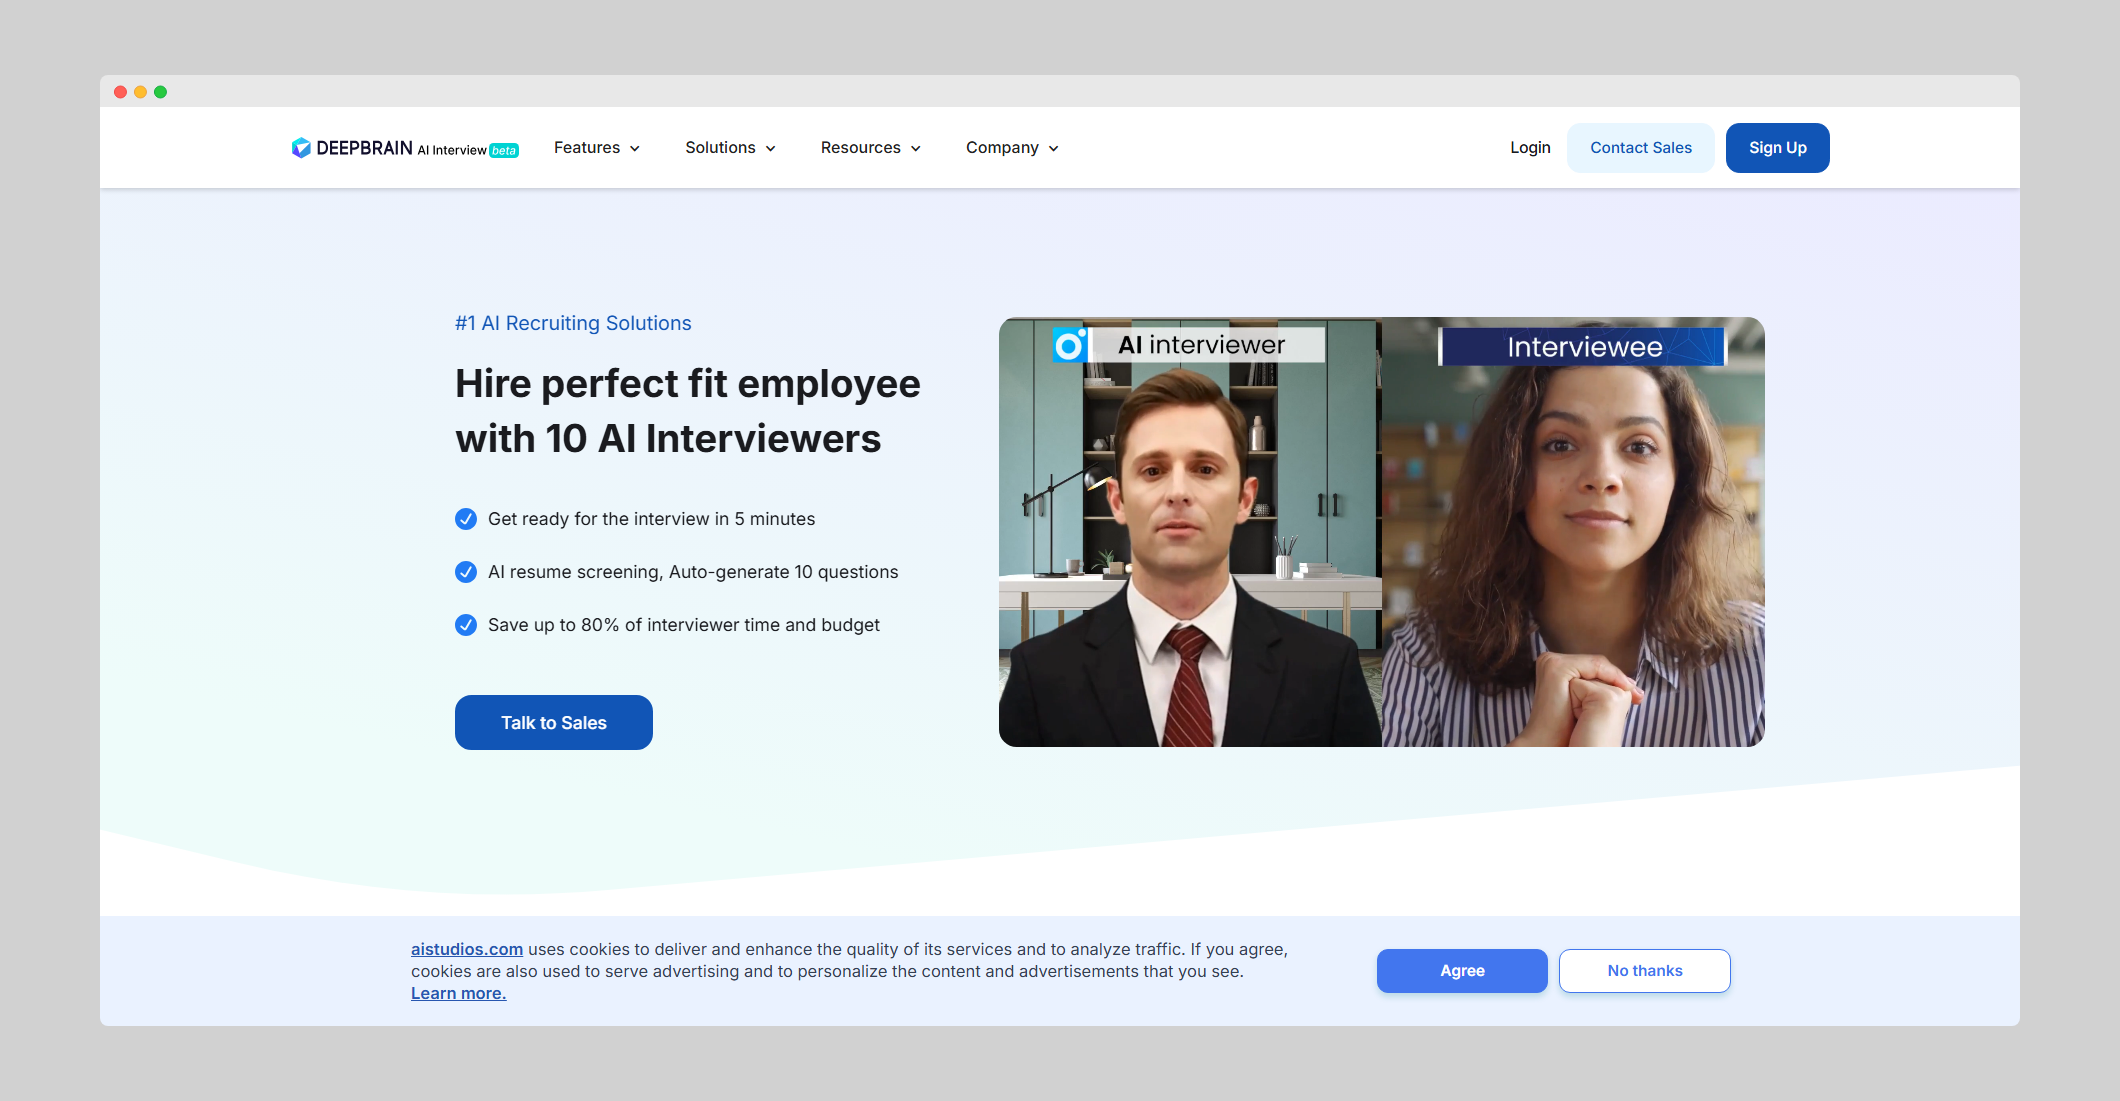Click the blue circle icon next to AI interviewer label
This screenshot has height=1101, width=2120.
1070,346
